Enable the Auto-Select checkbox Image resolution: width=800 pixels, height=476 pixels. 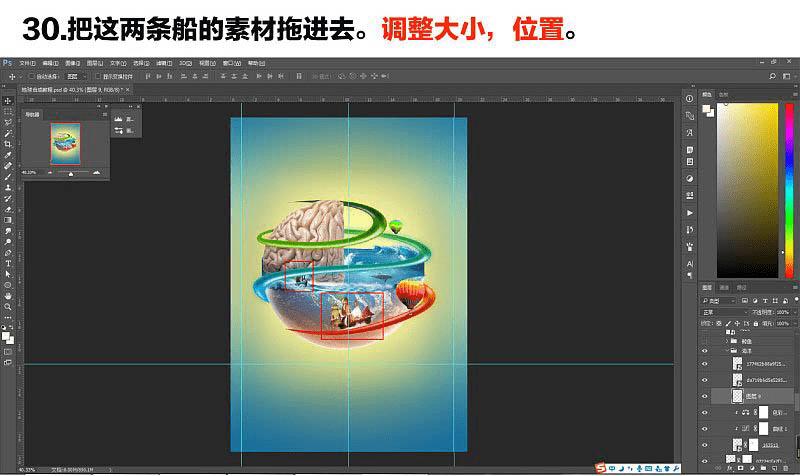pyautogui.click(x=31, y=76)
